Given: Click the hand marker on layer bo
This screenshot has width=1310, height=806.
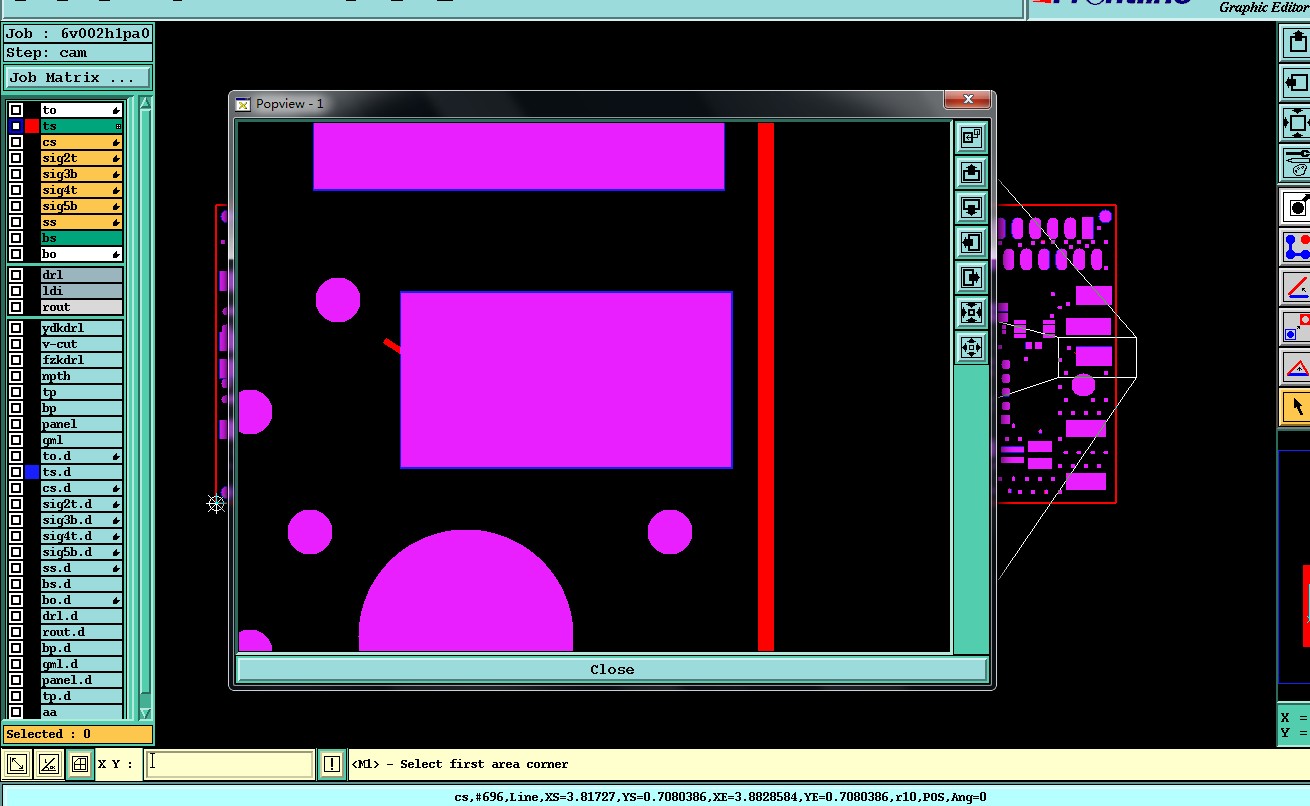Looking at the screenshot, I should point(117,254).
